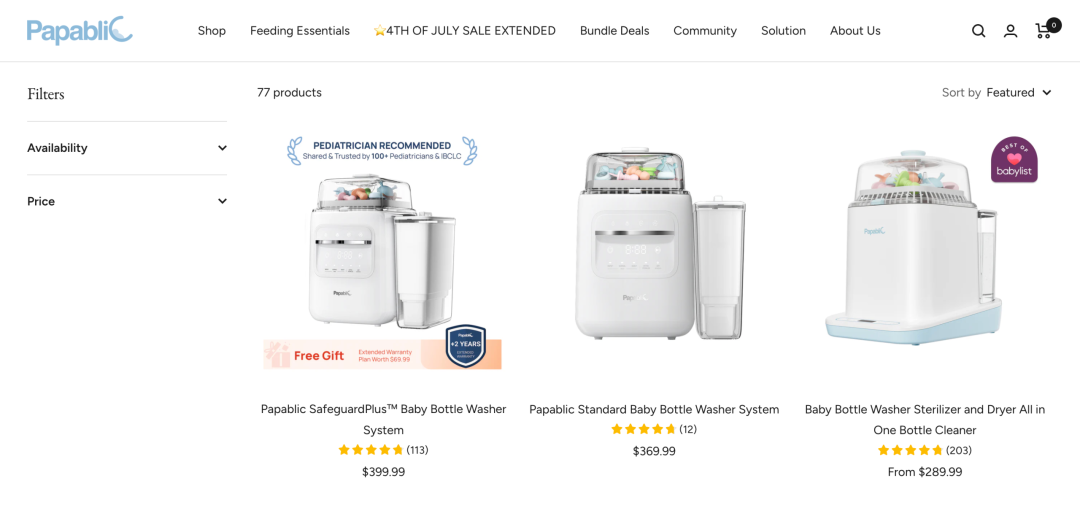1080x505 pixels.
Task: Expand the Price filter
Action: pyautogui.click(x=127, y=201)
